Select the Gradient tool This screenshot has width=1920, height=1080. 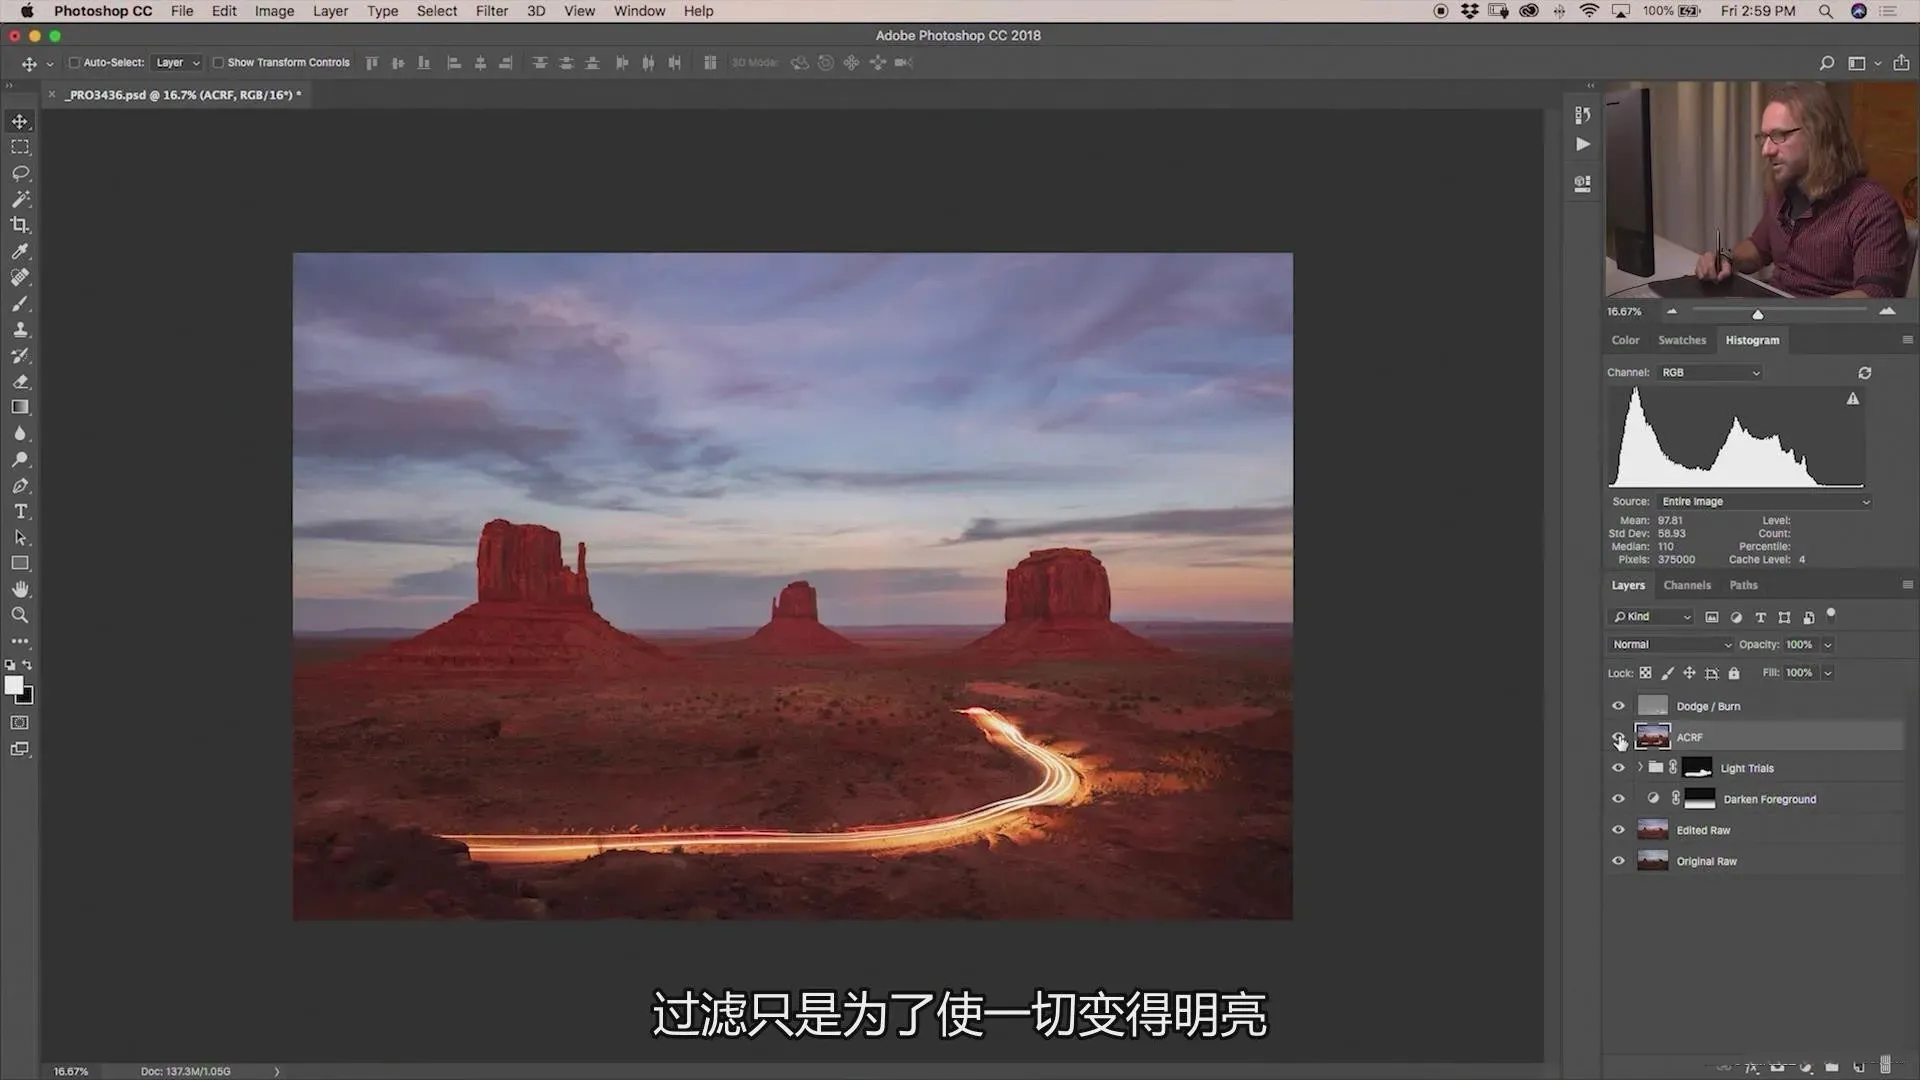[20, 407]
